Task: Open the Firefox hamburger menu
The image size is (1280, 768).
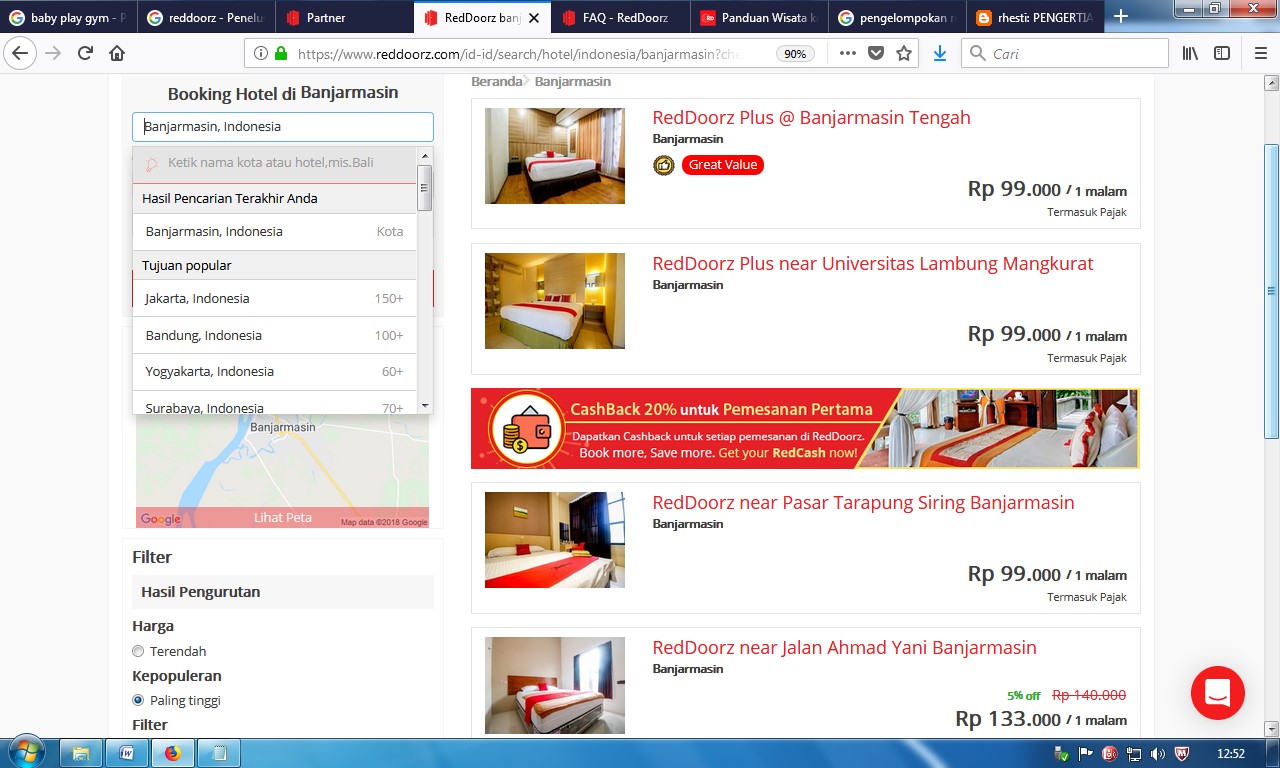Action: coord(1260,53)
